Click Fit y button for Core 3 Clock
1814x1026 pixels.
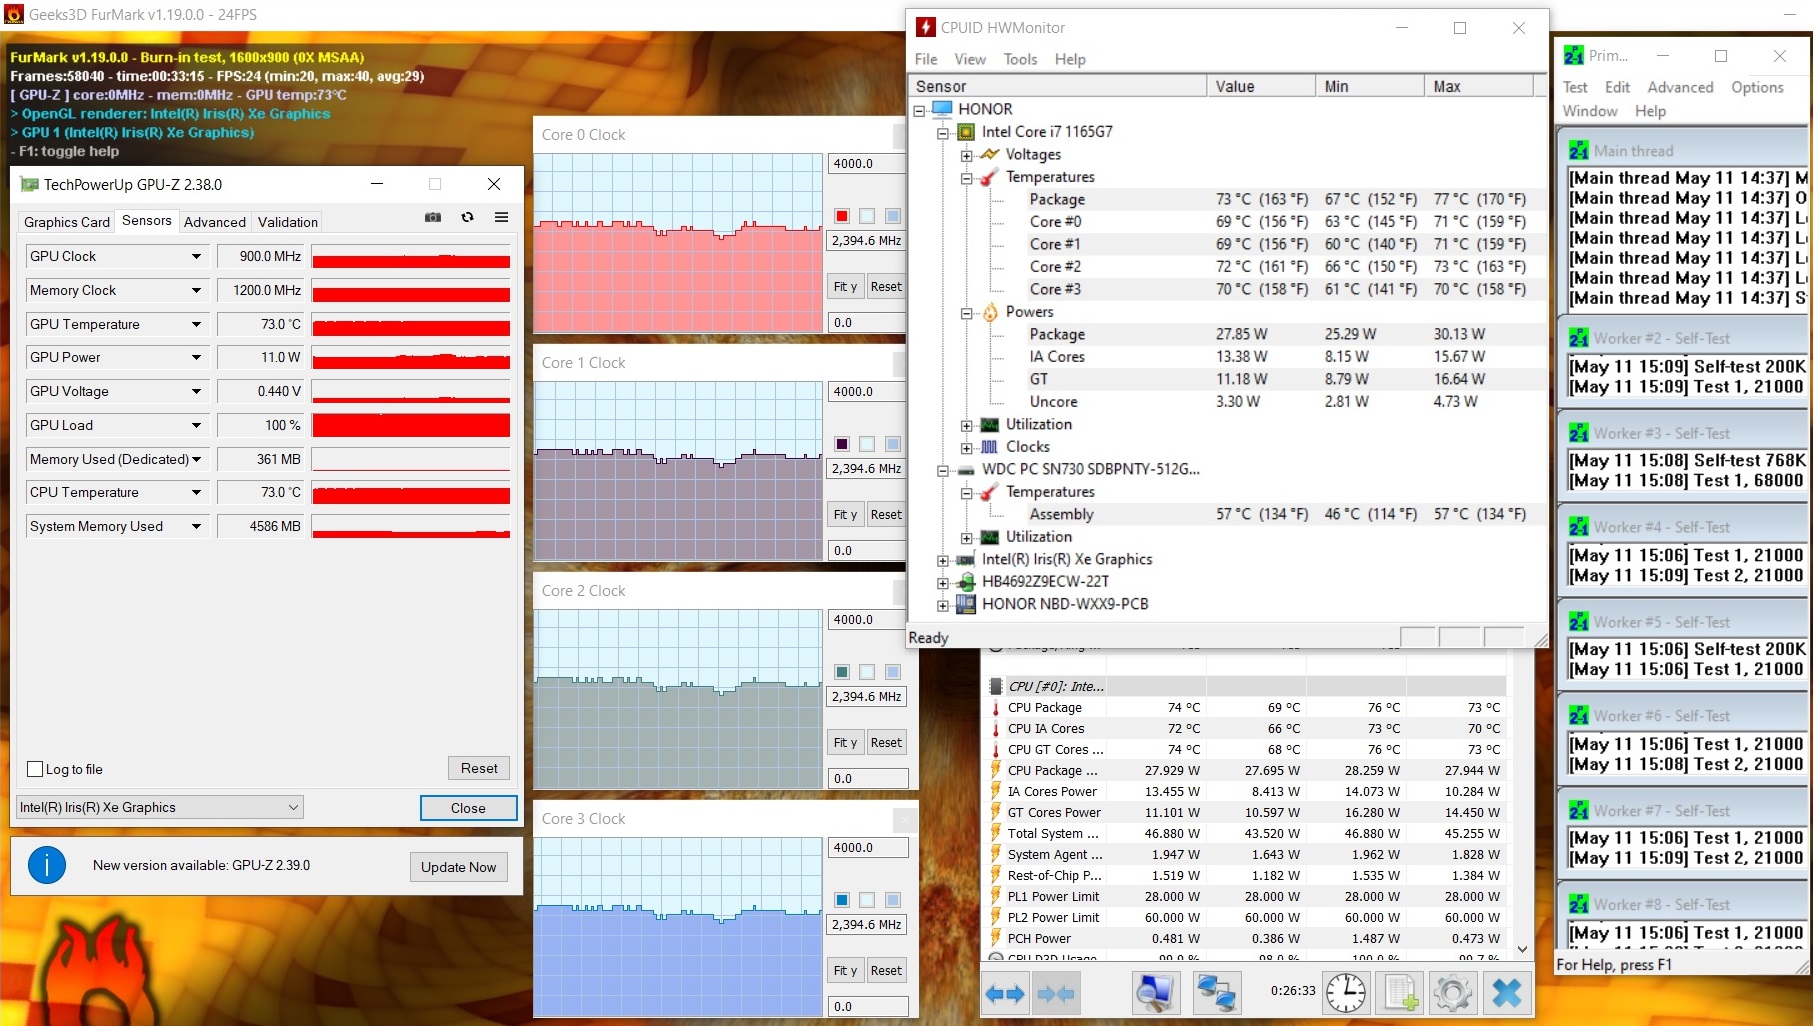click(x=845, y=971)
